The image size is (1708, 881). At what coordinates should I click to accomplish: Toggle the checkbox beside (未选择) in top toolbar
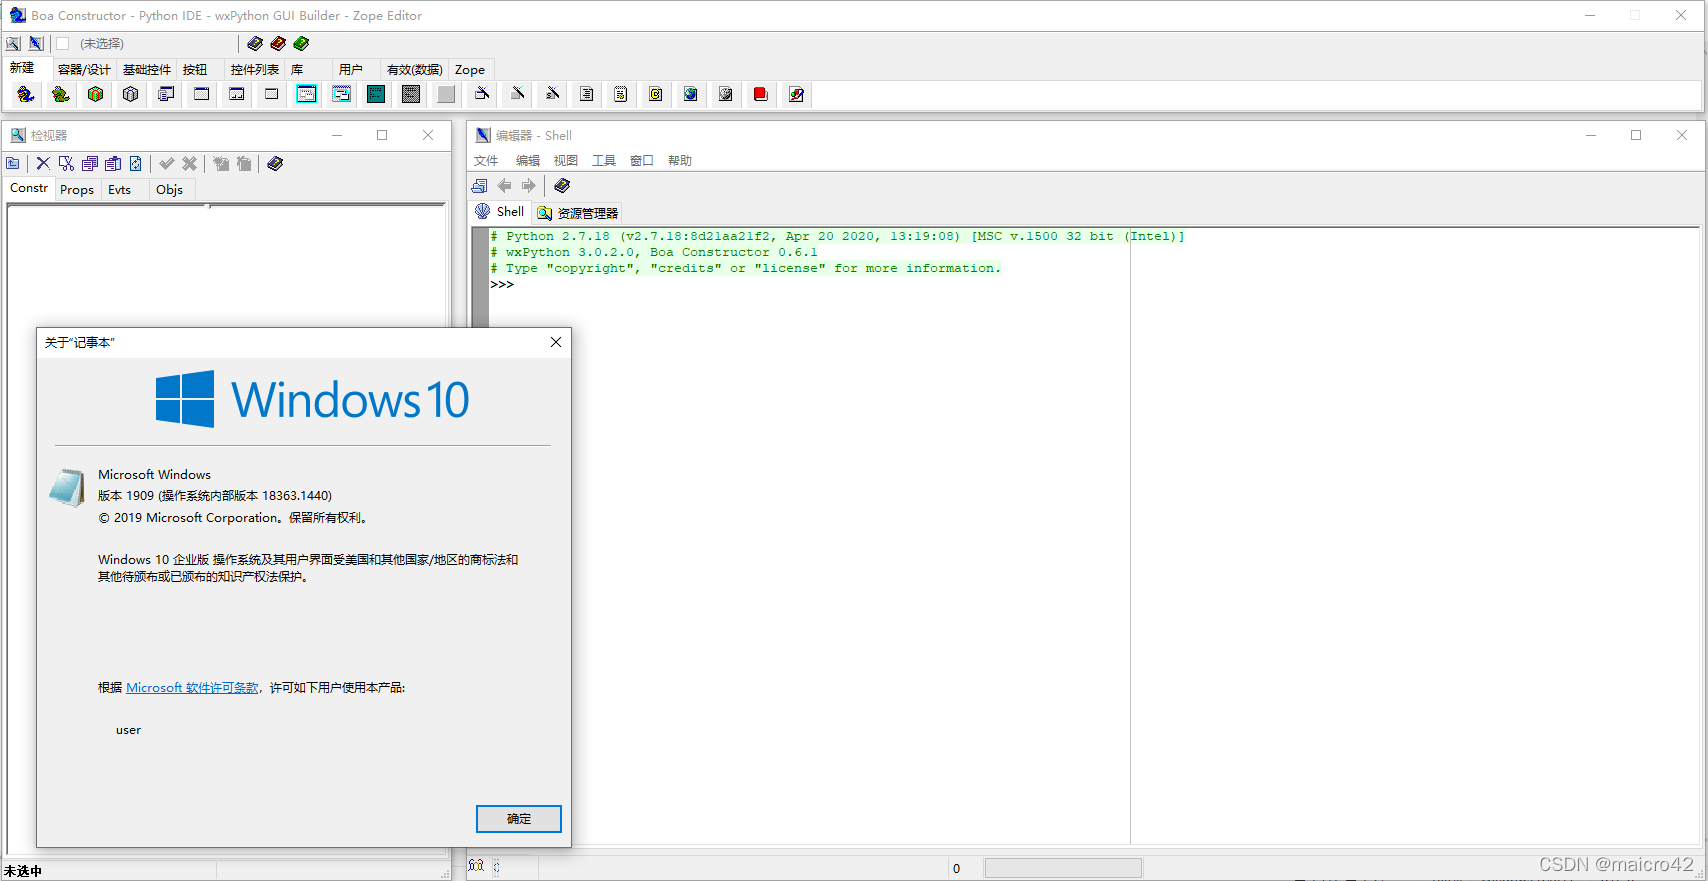coord(62,43)
